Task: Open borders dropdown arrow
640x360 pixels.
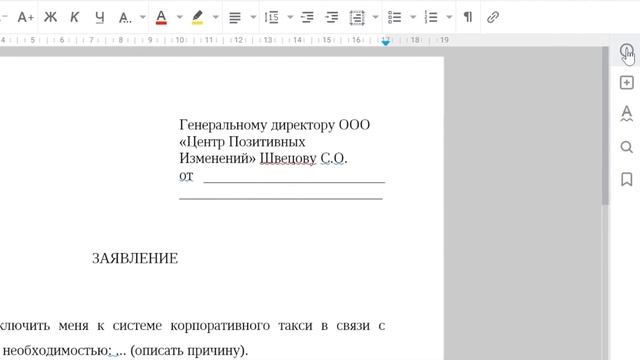Action: coord(376,17)
